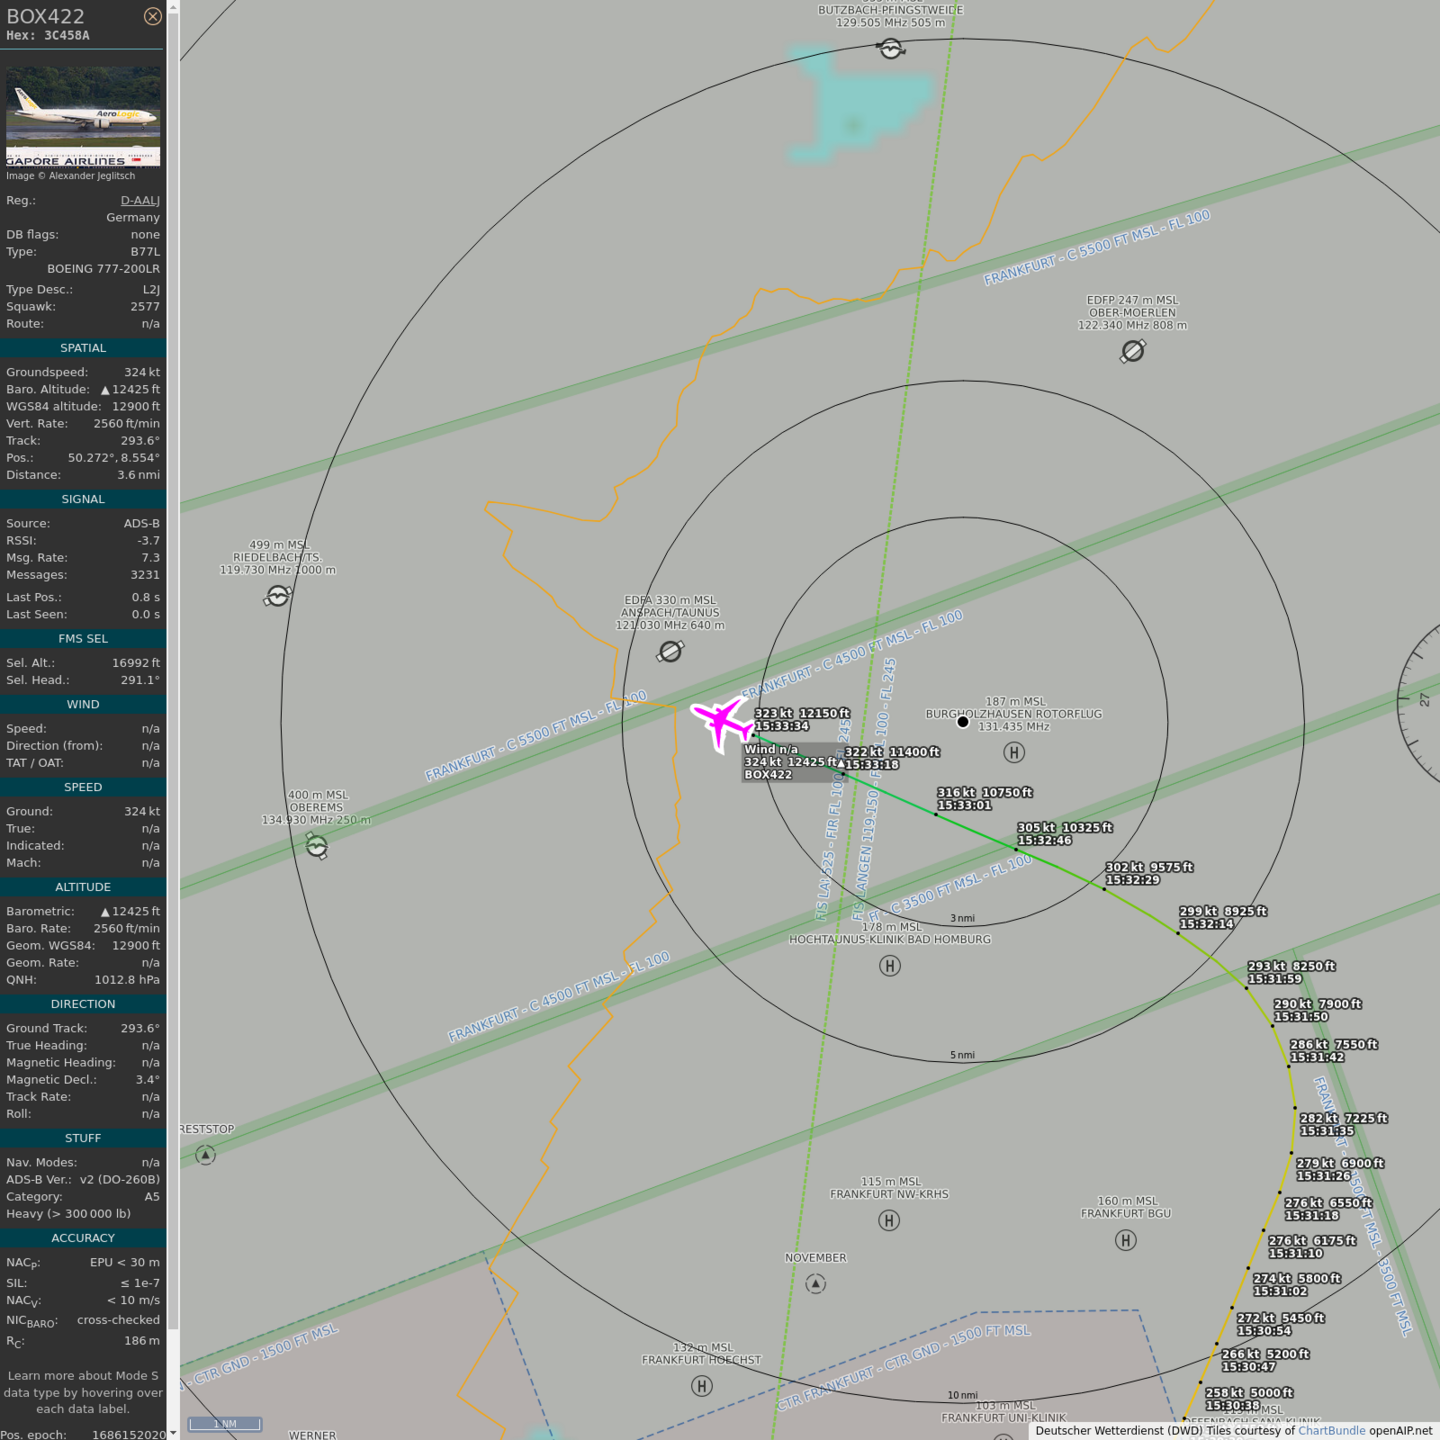Close the BOX422 aircraft info panel
Viewport: 1440px width, 1440px height.
152,16
